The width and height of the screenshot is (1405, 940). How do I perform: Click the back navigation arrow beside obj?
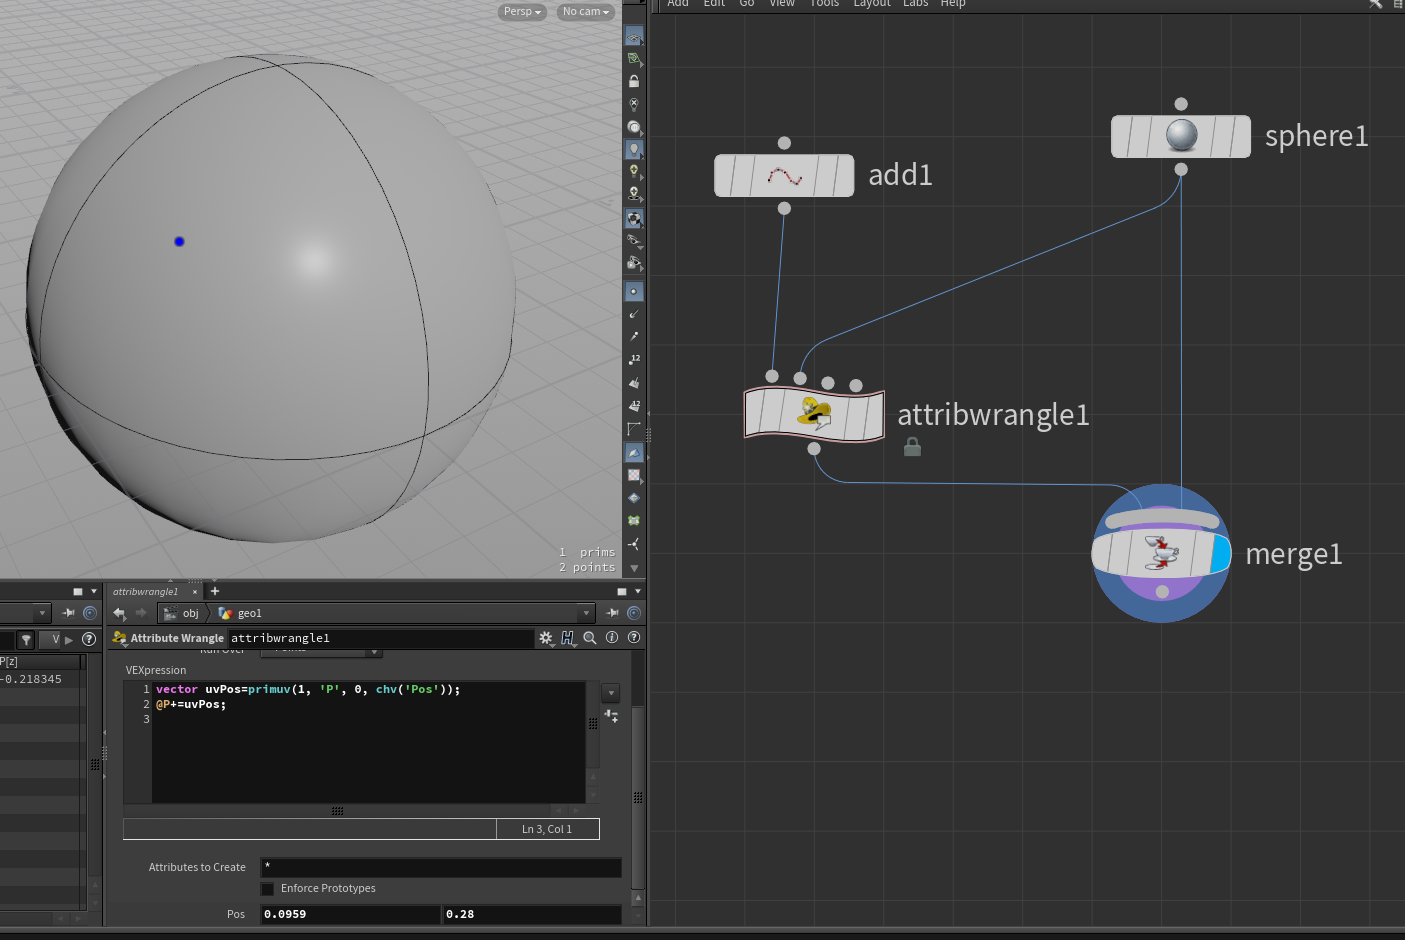(x=120, y=613)
